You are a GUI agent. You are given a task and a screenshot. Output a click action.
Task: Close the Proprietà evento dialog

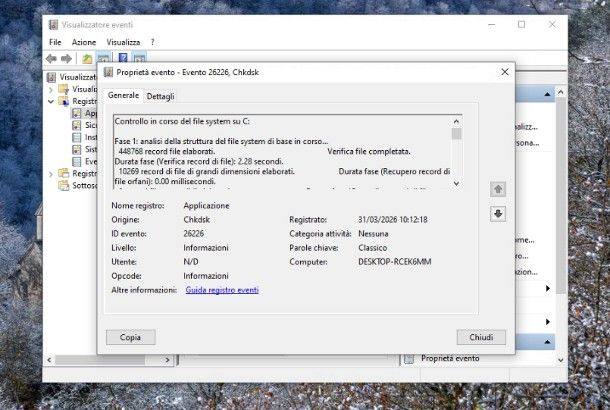point(505,72)
